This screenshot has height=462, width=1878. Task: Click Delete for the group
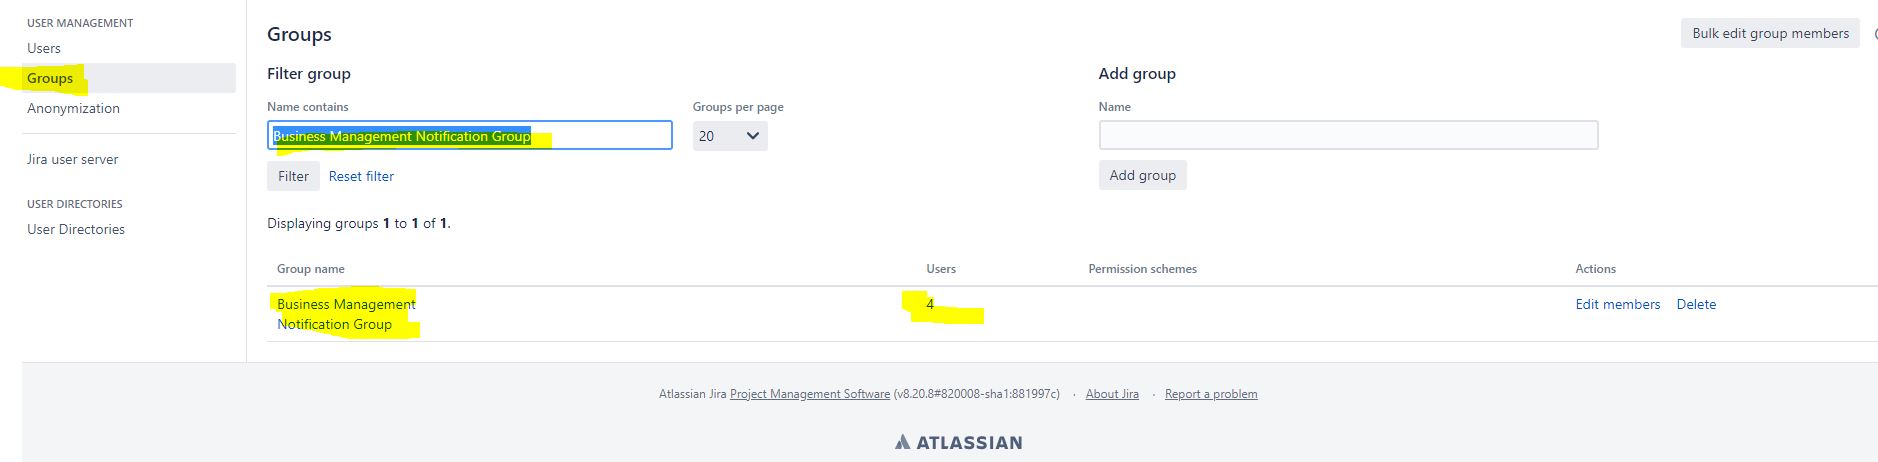[x=1696, y=304]
